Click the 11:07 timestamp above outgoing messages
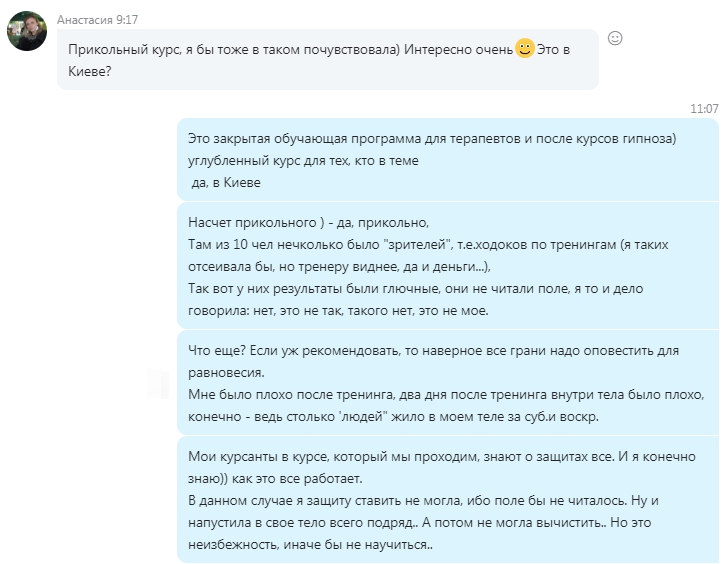 coord(704,108)
